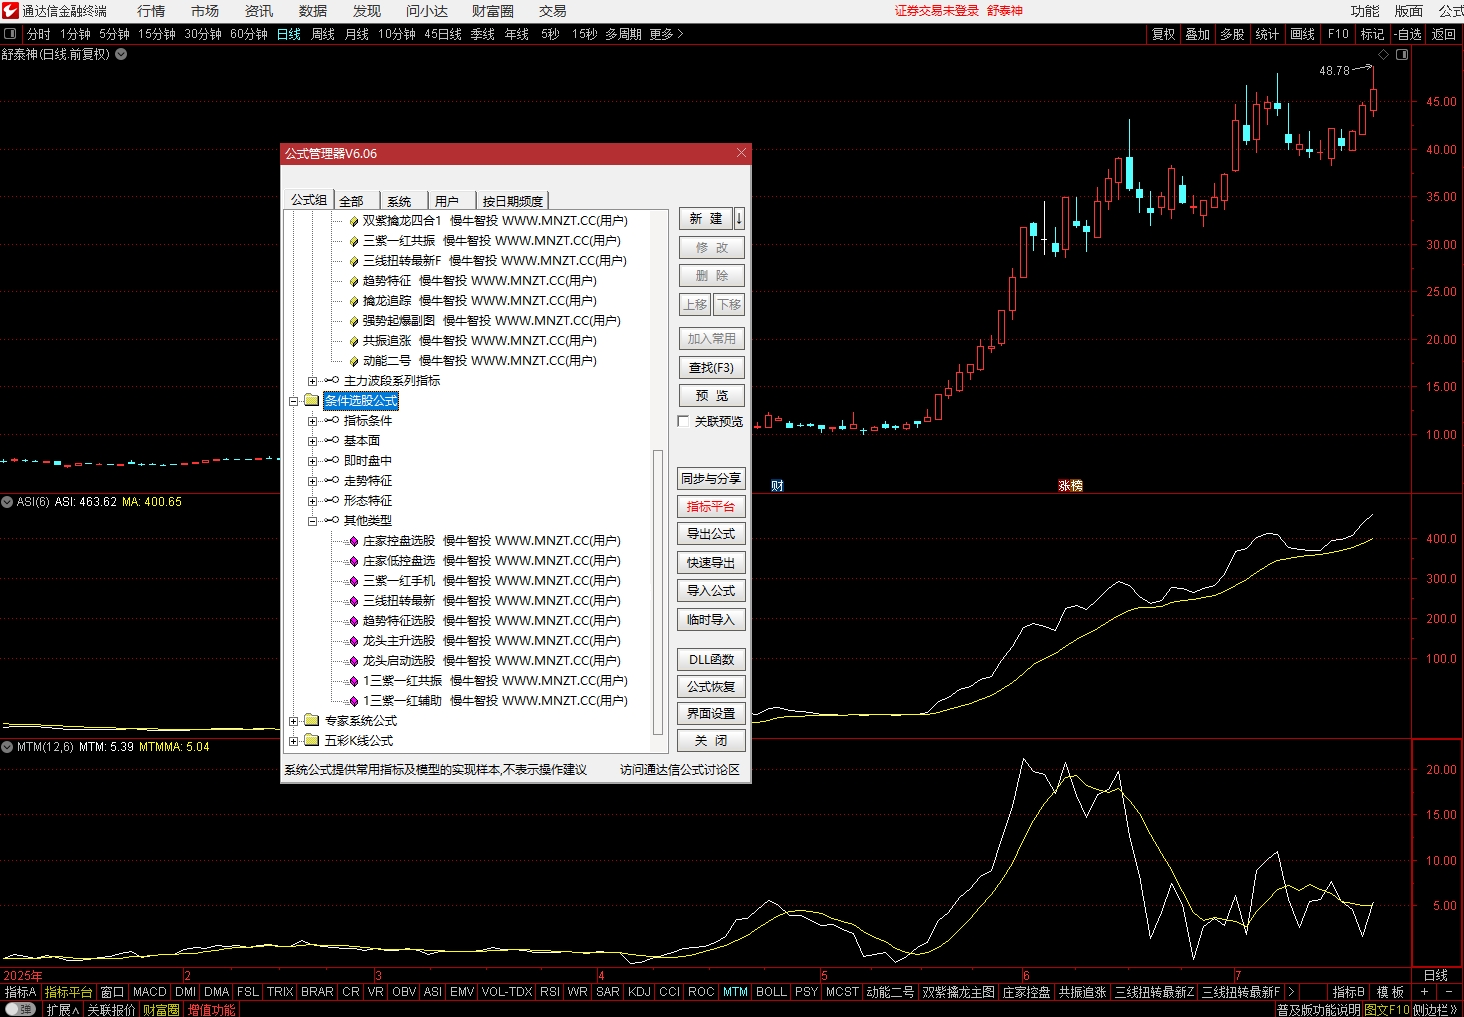Click 侧边栏 at the bottom right
The height and width of the screenshot is (1017, 1464).
pyautogui.click(x=1436, y=1010)
